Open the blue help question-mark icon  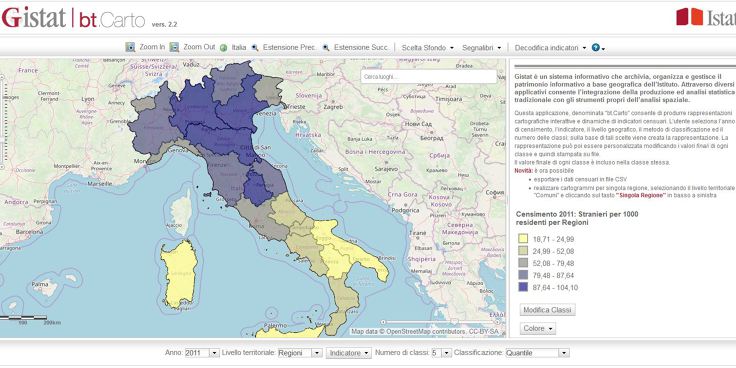(596, 47)
